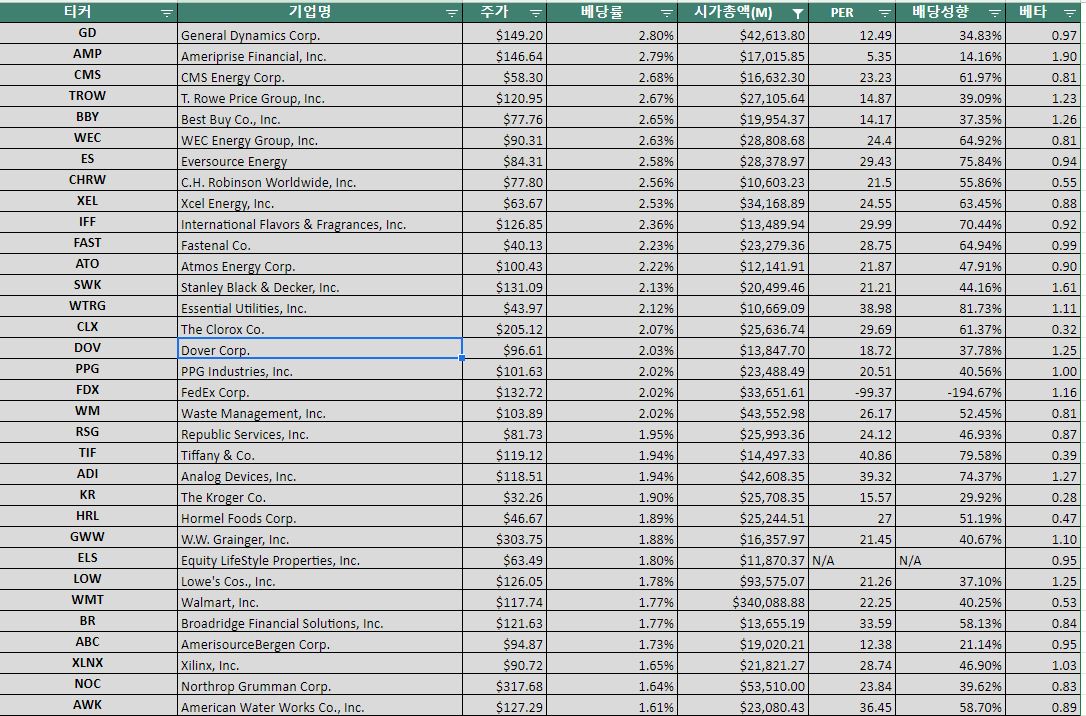
Task: Select the XEL ticker cell
Action: (88, 202)
